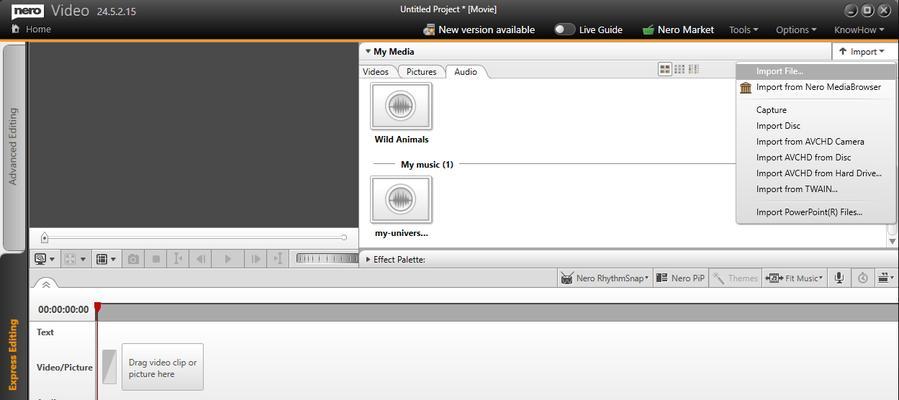The height and width of the screenshot is (400, 899).
Task: Switch to large thumbnail view
Action: tap(665, 69)
